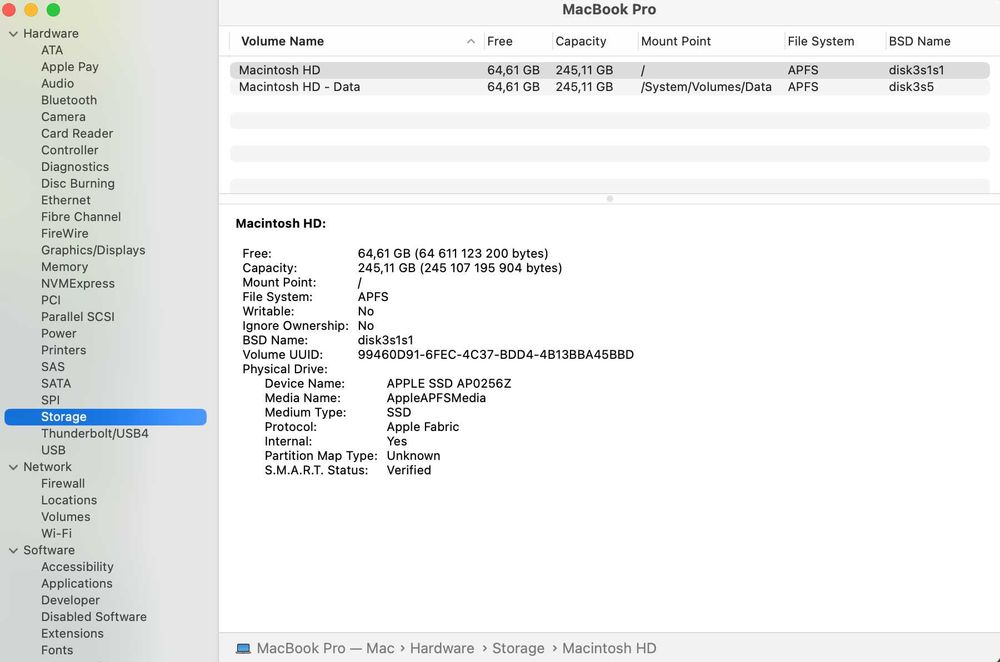Image resolution: width=1000 pixels, height=662 pixels.
Task: Open Wi-Fi network info
Action: tap(56, 533)
